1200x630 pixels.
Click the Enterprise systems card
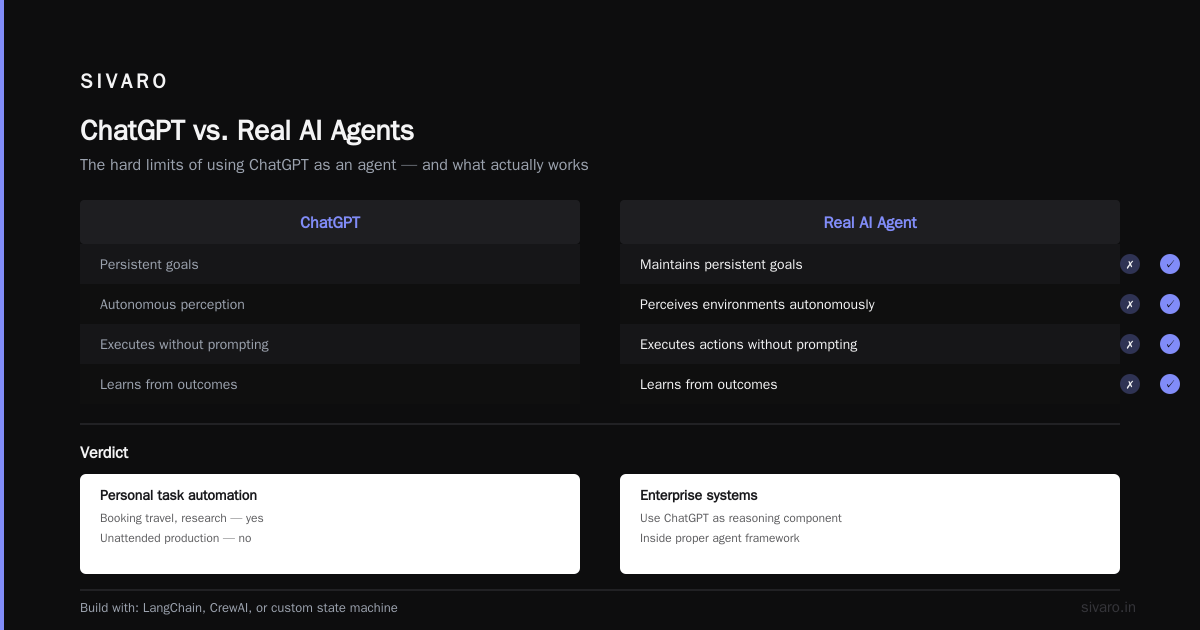pyautogui.click(x=870, y=524)
